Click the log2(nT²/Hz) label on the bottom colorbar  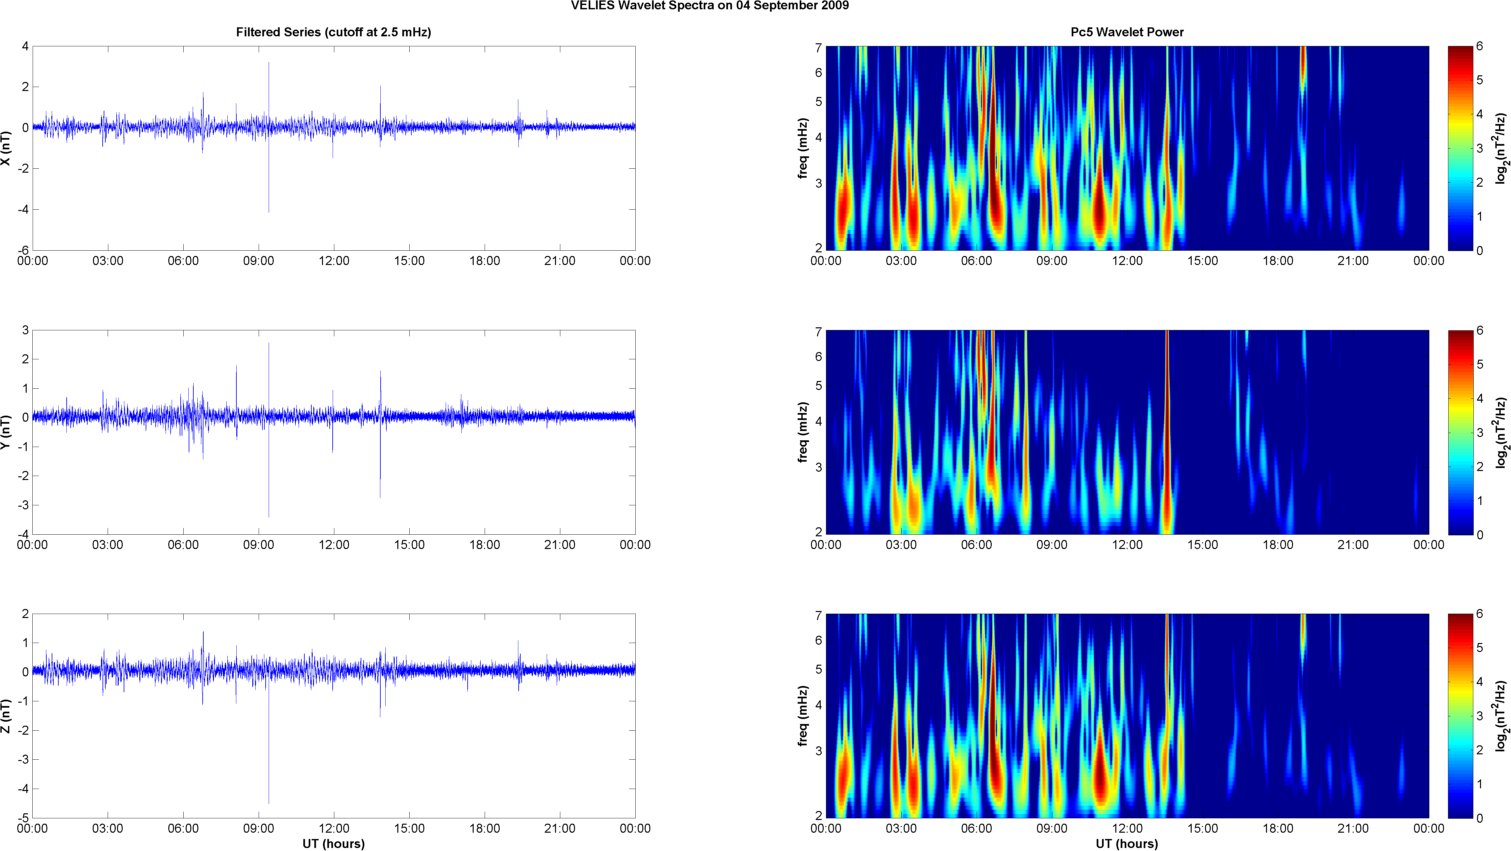point(1502,716)
